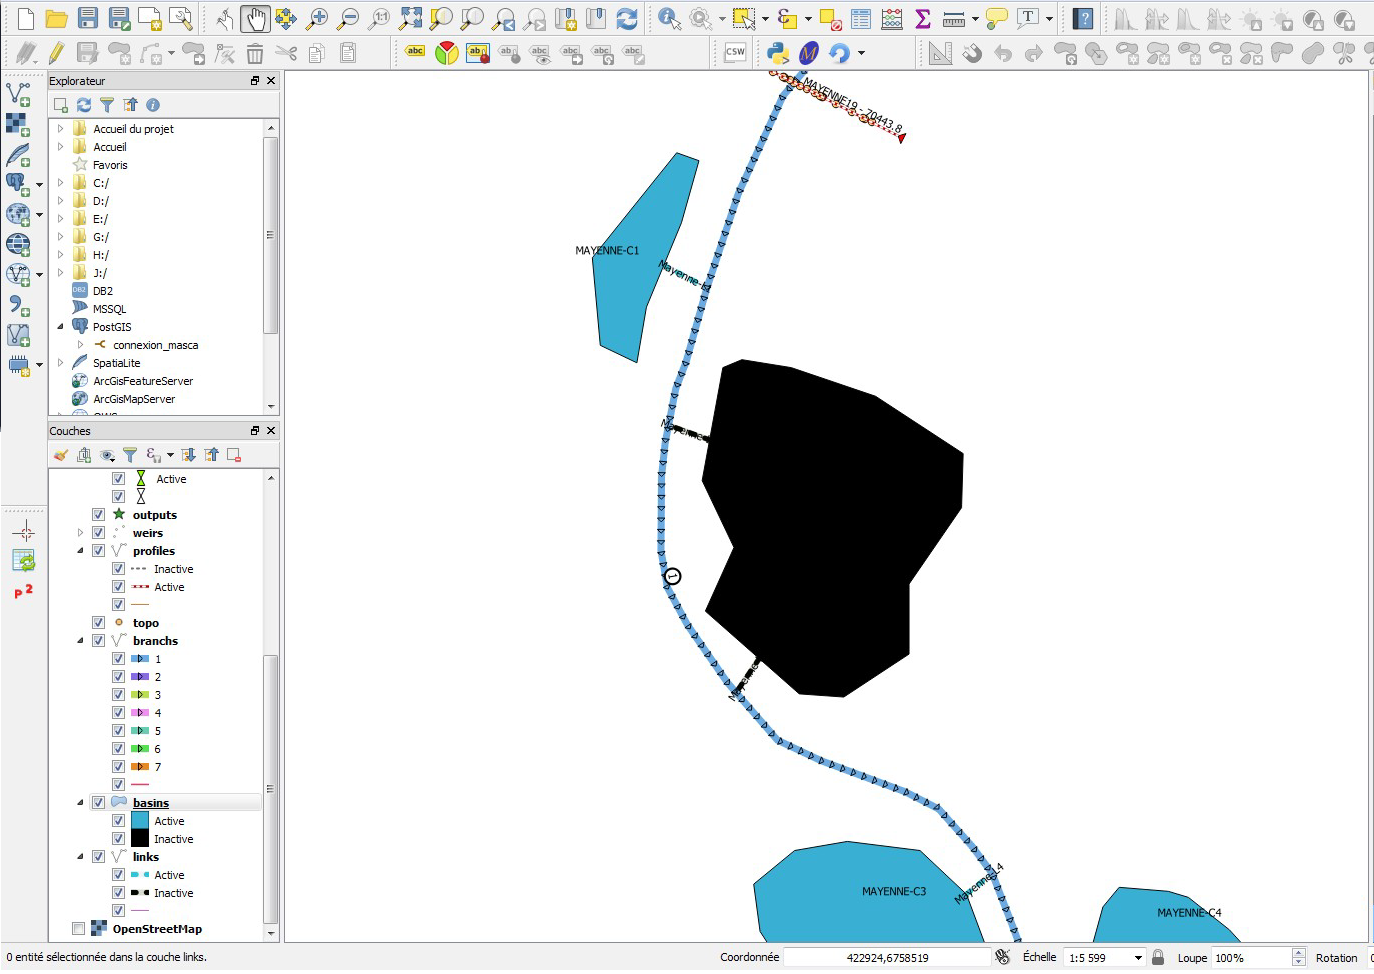
Task: Click the MAYENNE-C1 basin label on map
Action: (x=607, y=250)
